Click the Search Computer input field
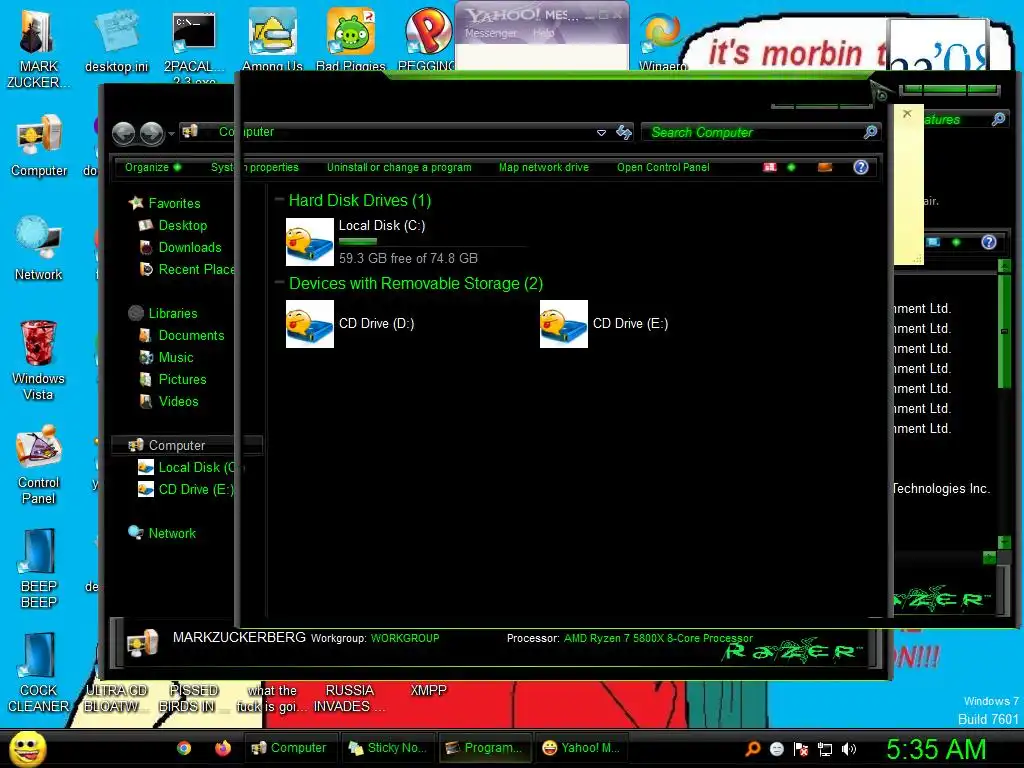This screenshot has width=1024, height=768. [760, 133]
